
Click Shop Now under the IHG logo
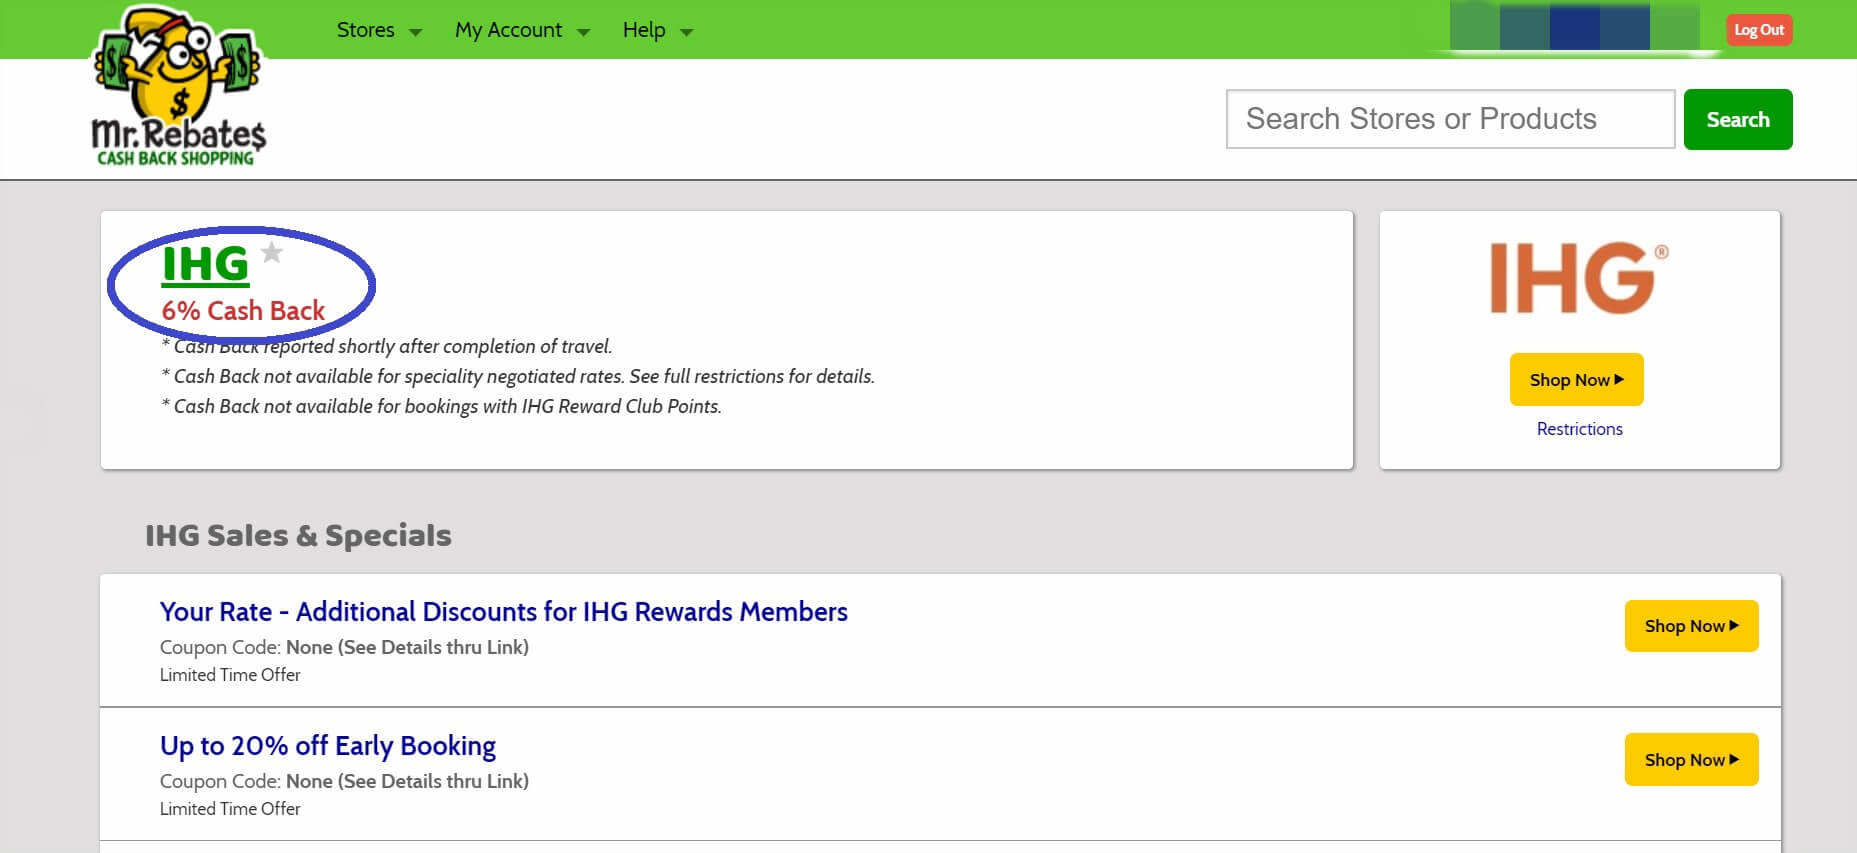[x=1576, y=380]
